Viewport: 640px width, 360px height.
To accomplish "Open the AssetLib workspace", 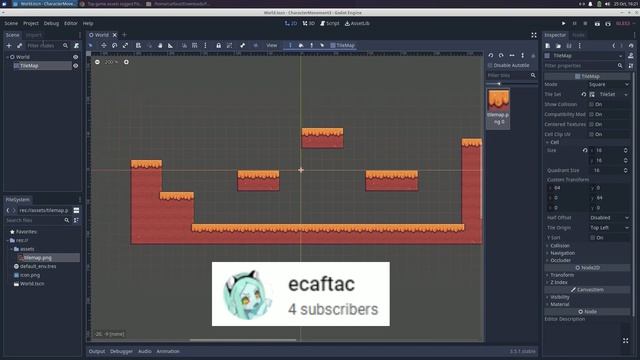I will 357,24.
